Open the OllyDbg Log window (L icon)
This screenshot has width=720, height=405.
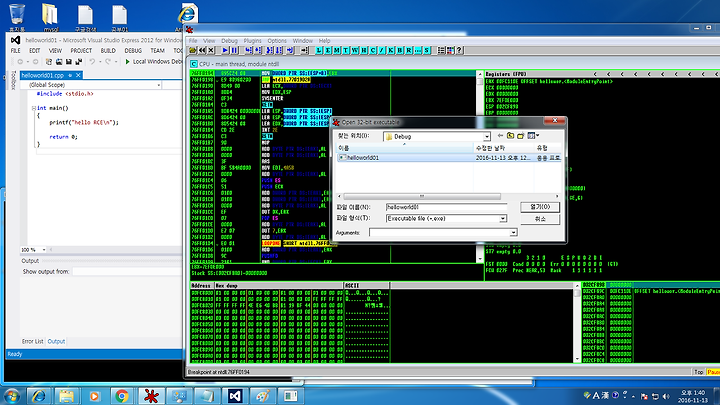[x=319, y=50]
